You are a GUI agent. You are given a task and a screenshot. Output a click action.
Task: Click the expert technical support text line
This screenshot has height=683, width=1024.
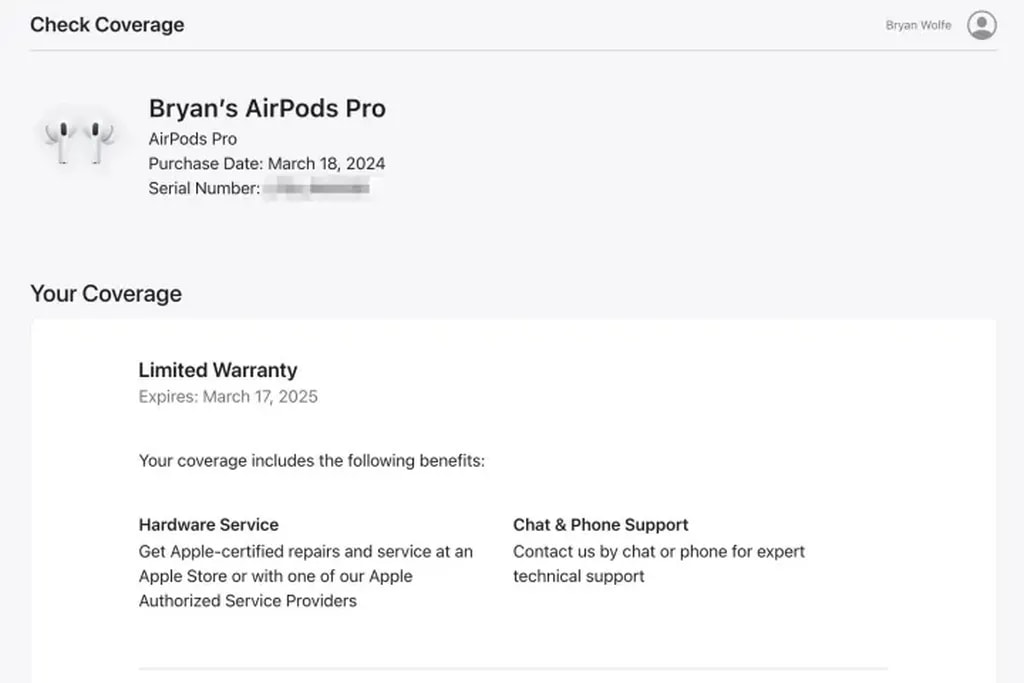coord(578,576)
